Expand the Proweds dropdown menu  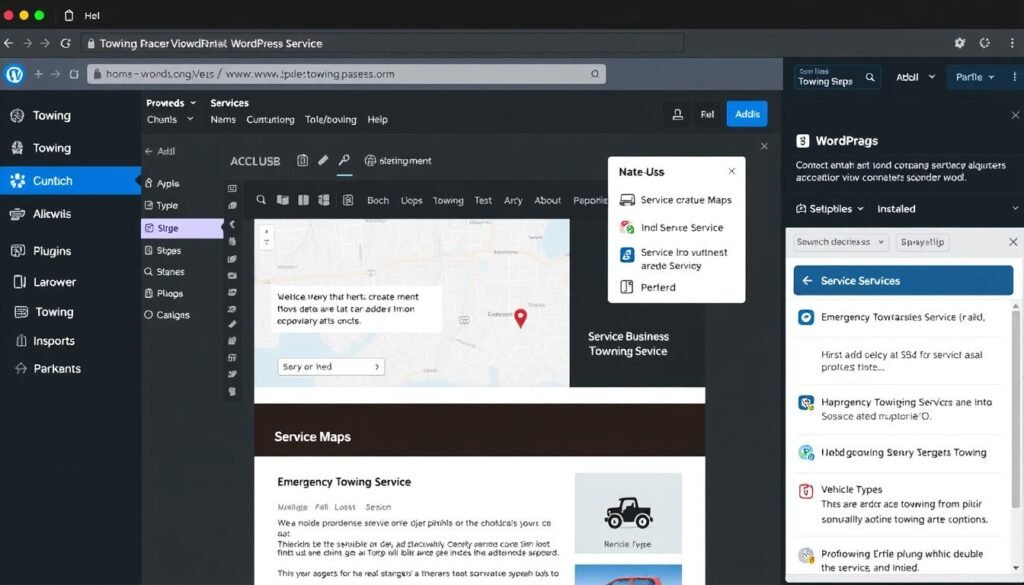tap(169, 102)
